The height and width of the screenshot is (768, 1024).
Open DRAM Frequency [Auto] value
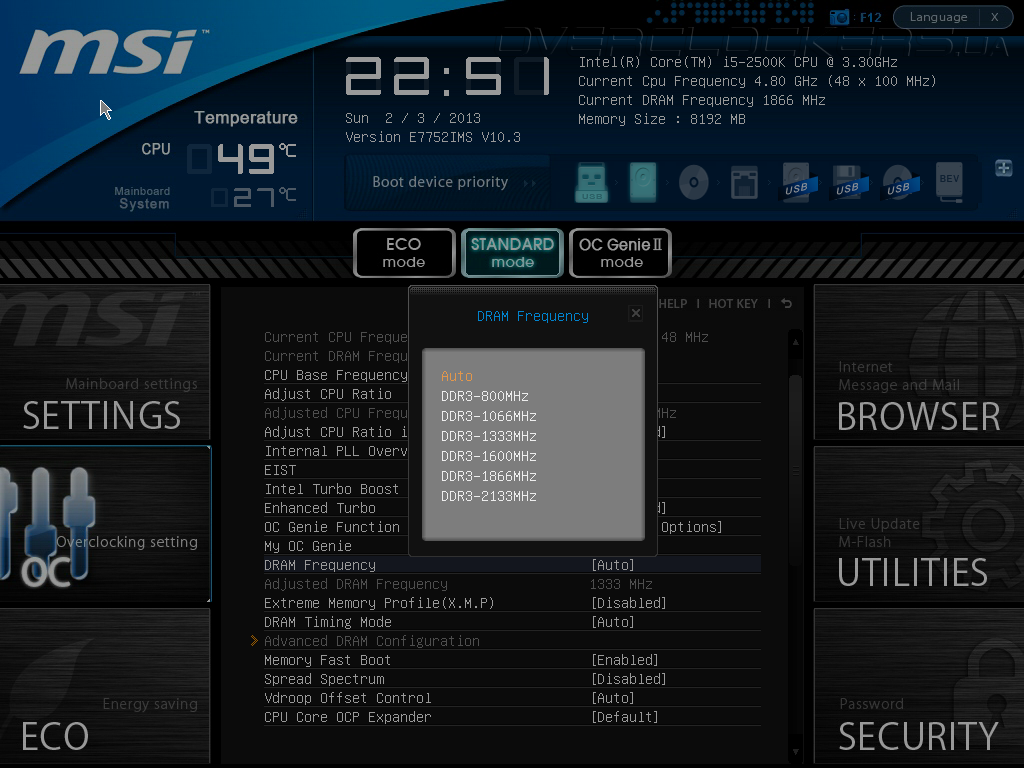(x=613, y=565)
